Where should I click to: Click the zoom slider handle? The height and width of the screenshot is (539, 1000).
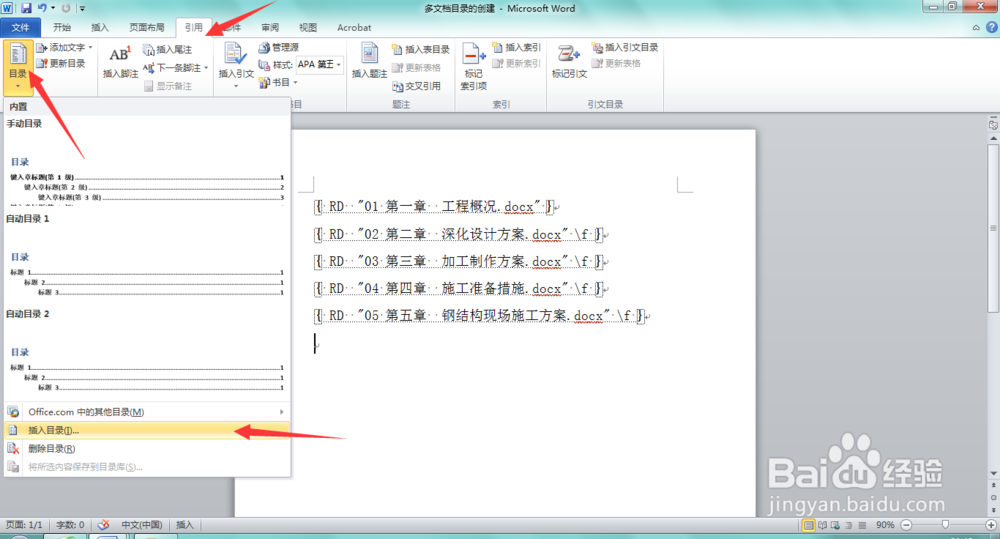pyautogui.click(x=945, y=525)
